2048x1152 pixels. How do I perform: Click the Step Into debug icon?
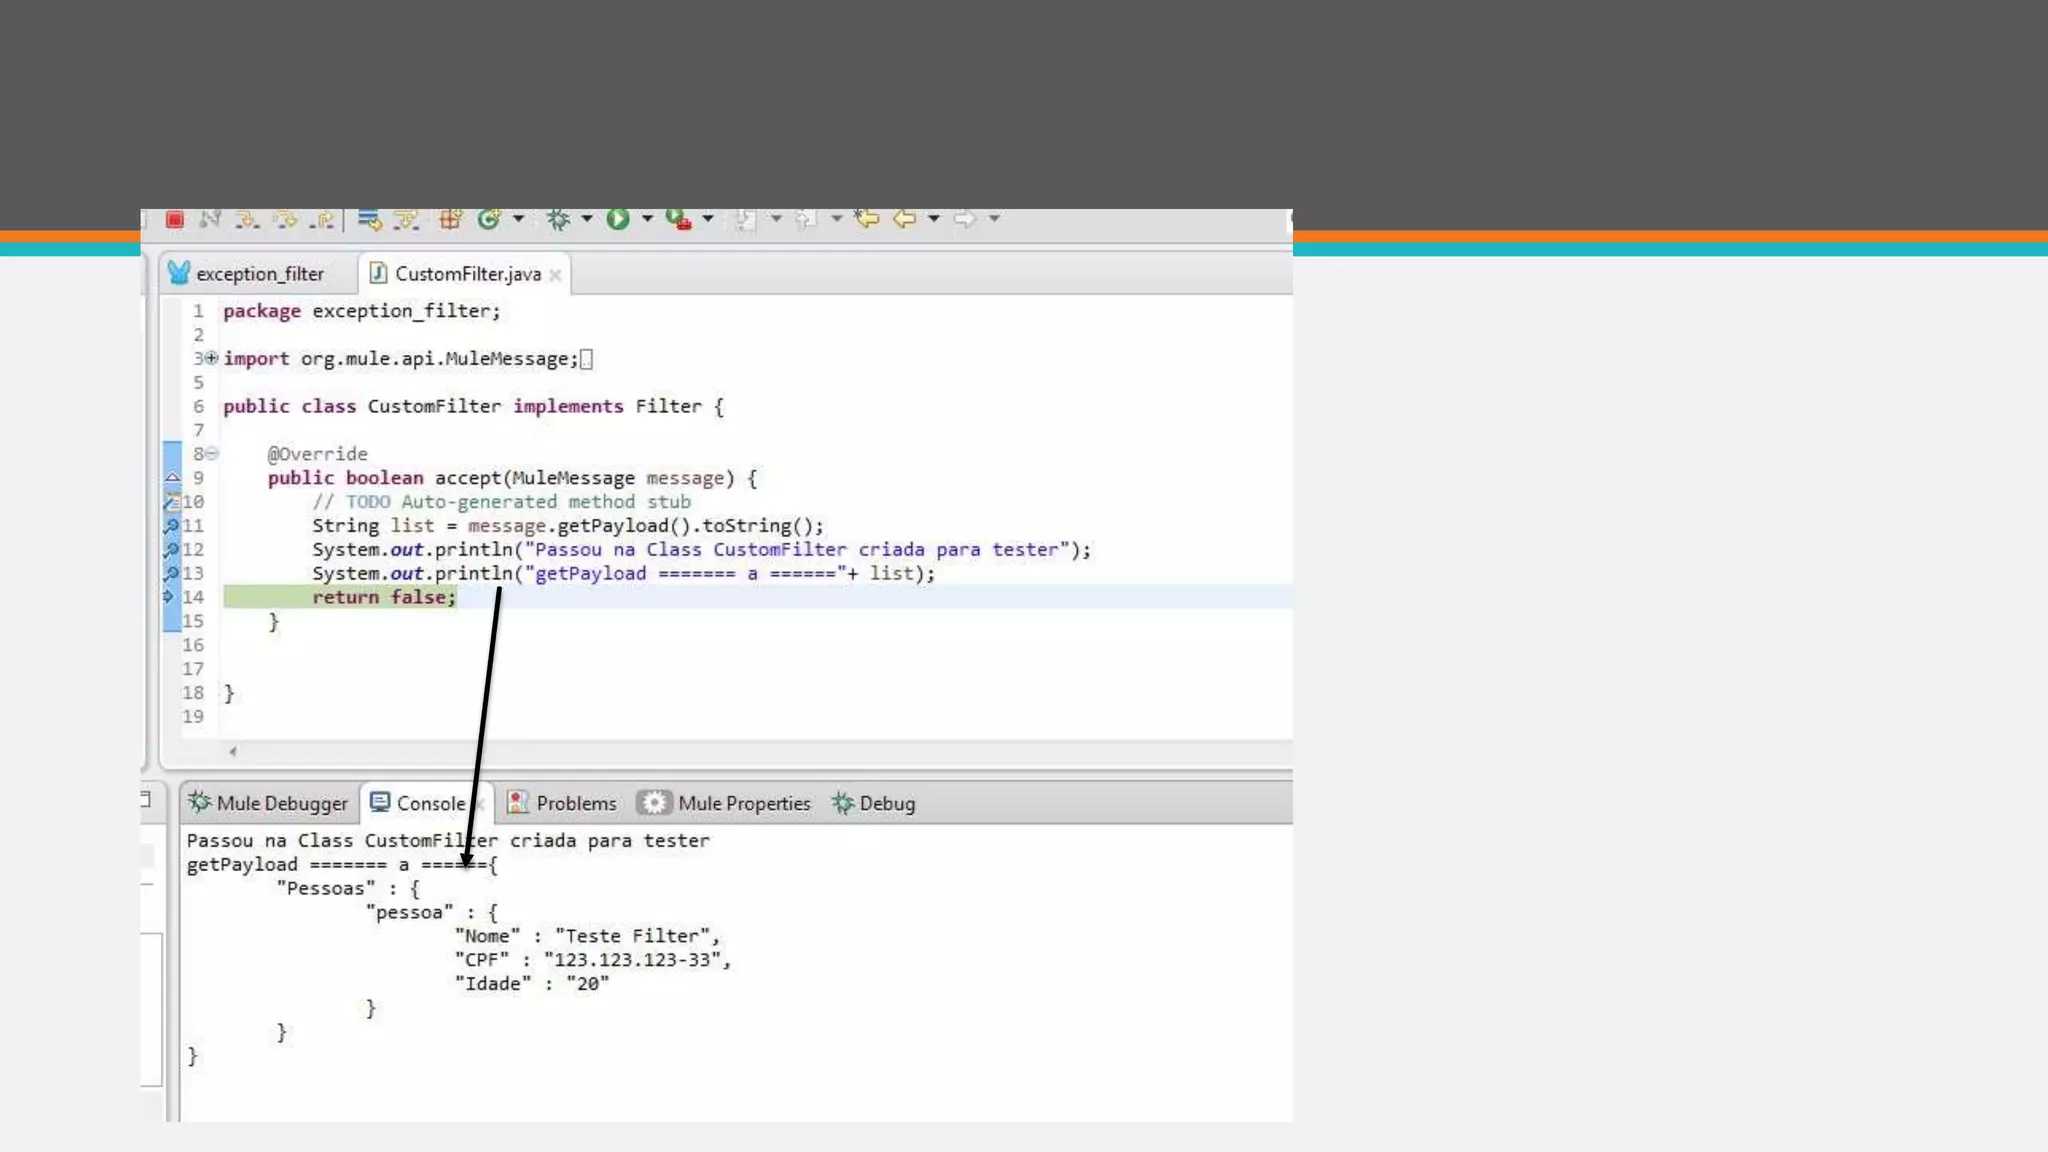[246, 219]
